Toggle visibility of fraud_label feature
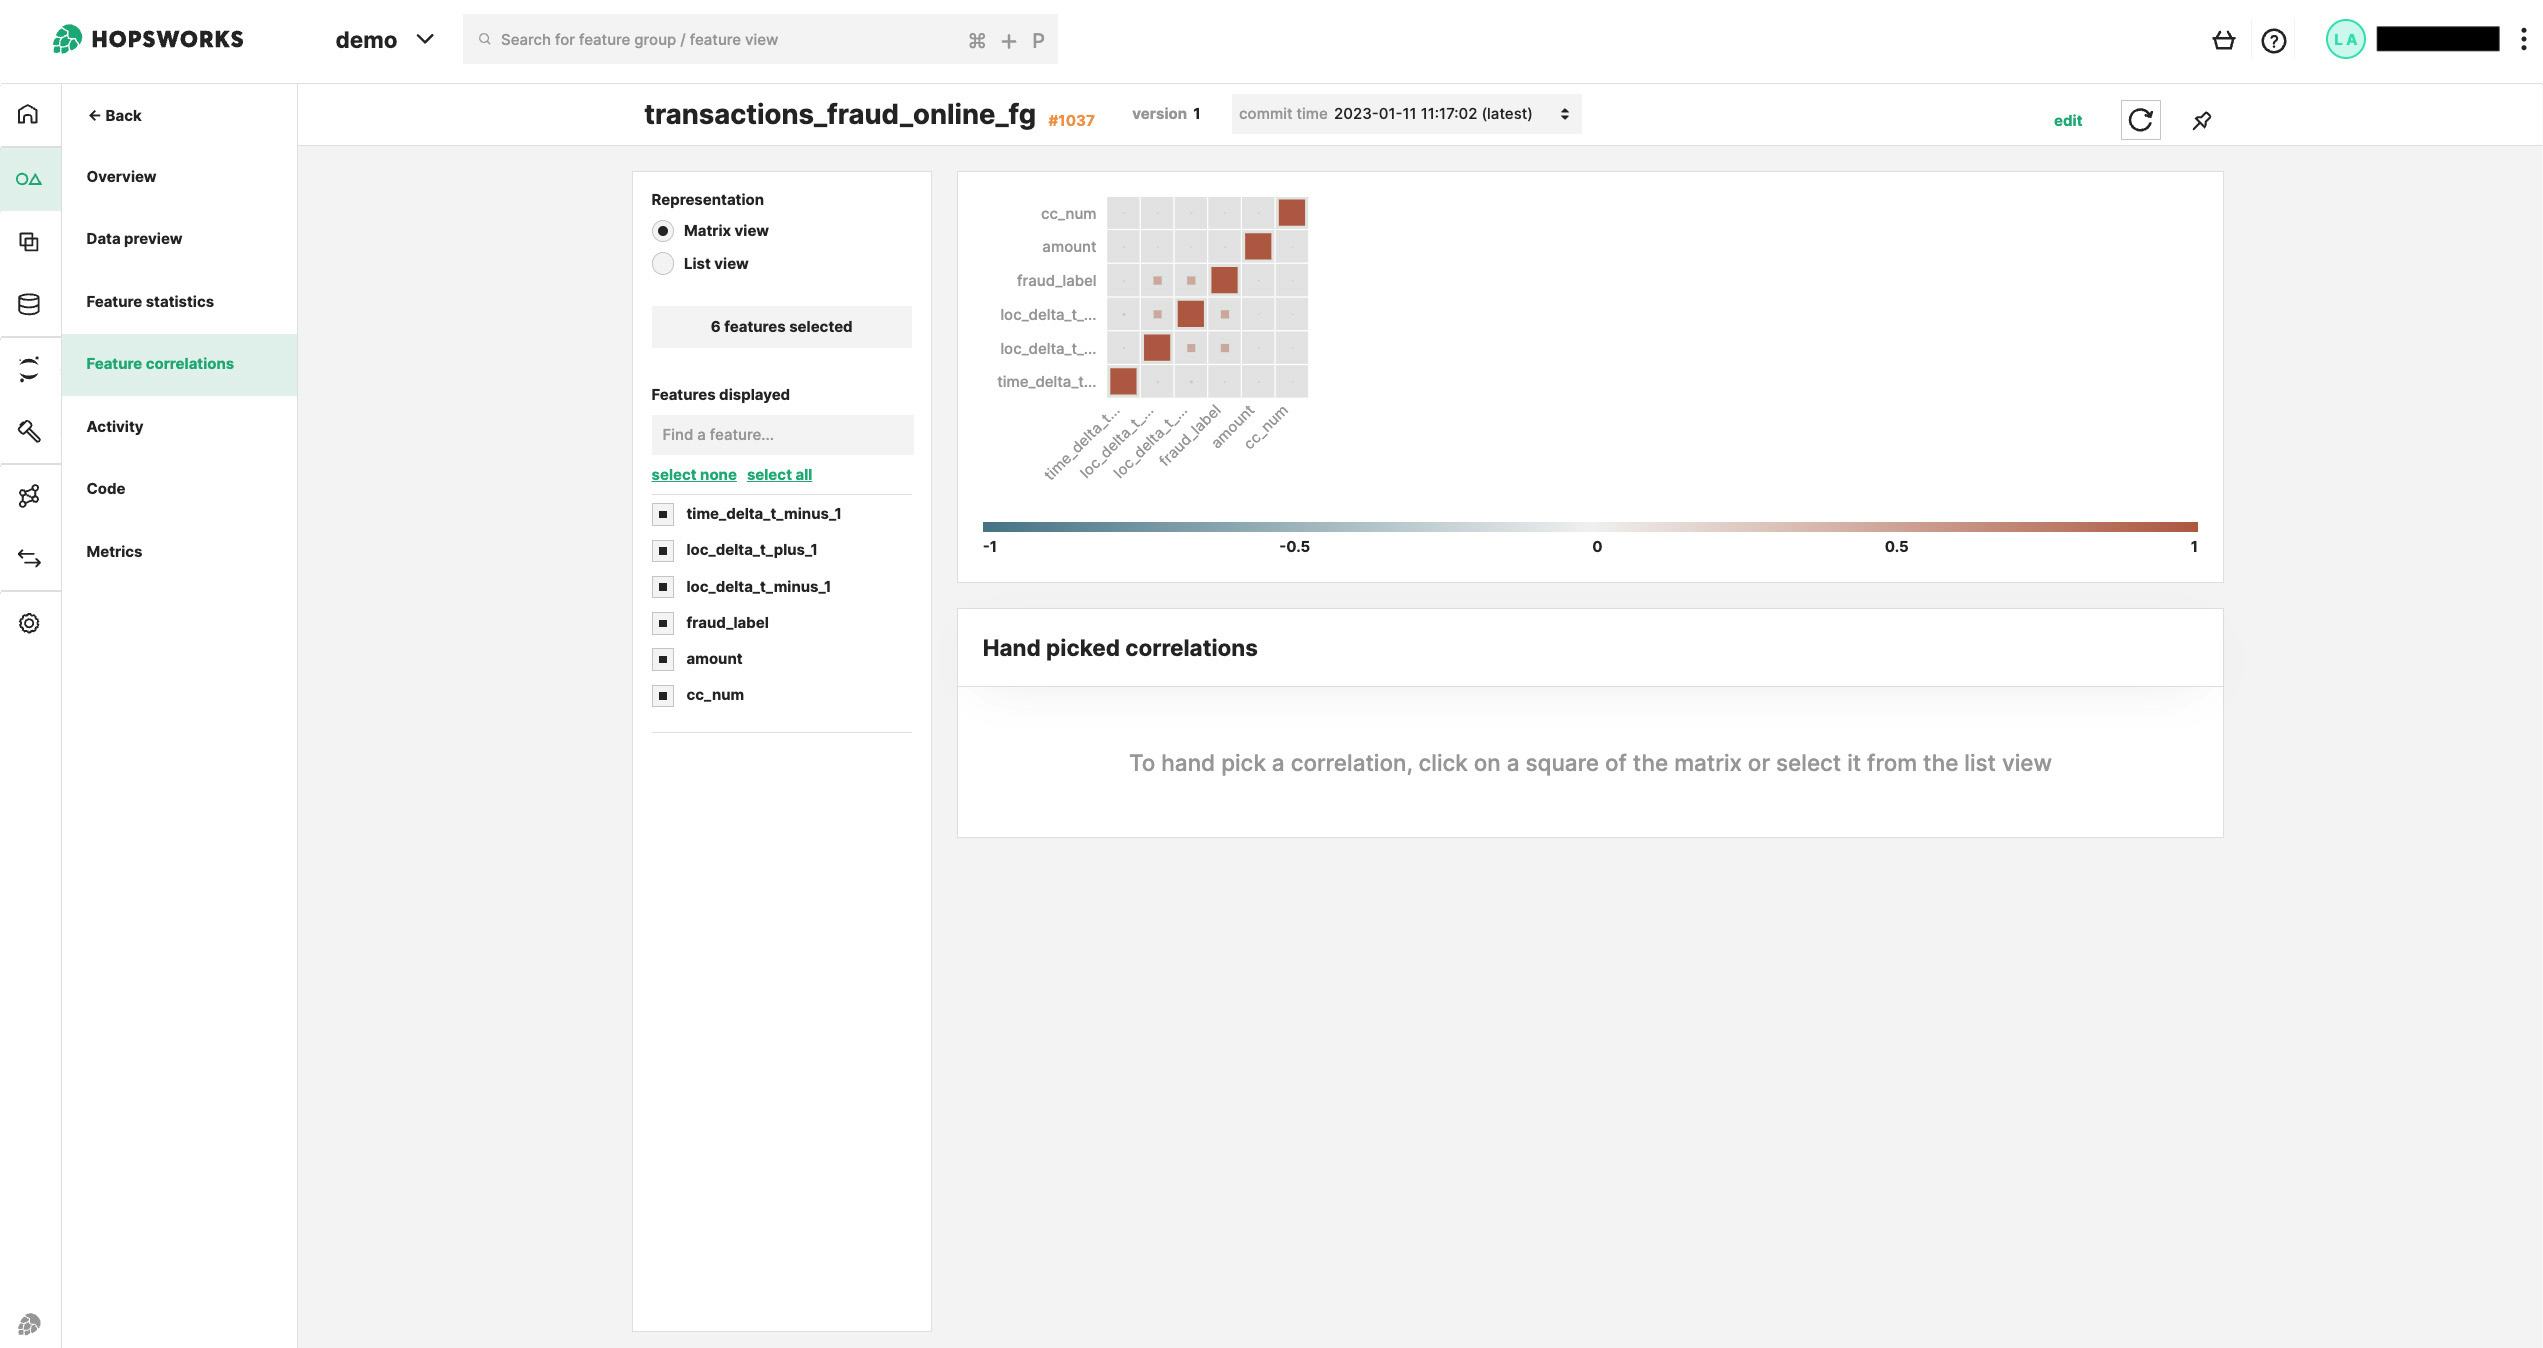 (x=663, y=623)
